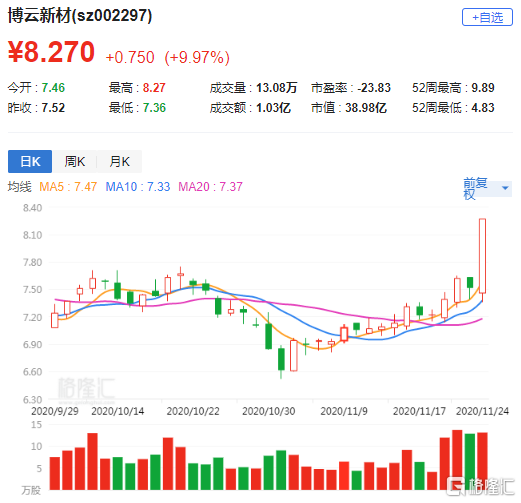The height and width of the screenshot is (503, 521).
Task: Switch to 日K daily chart tab
Action: point(30,161)
